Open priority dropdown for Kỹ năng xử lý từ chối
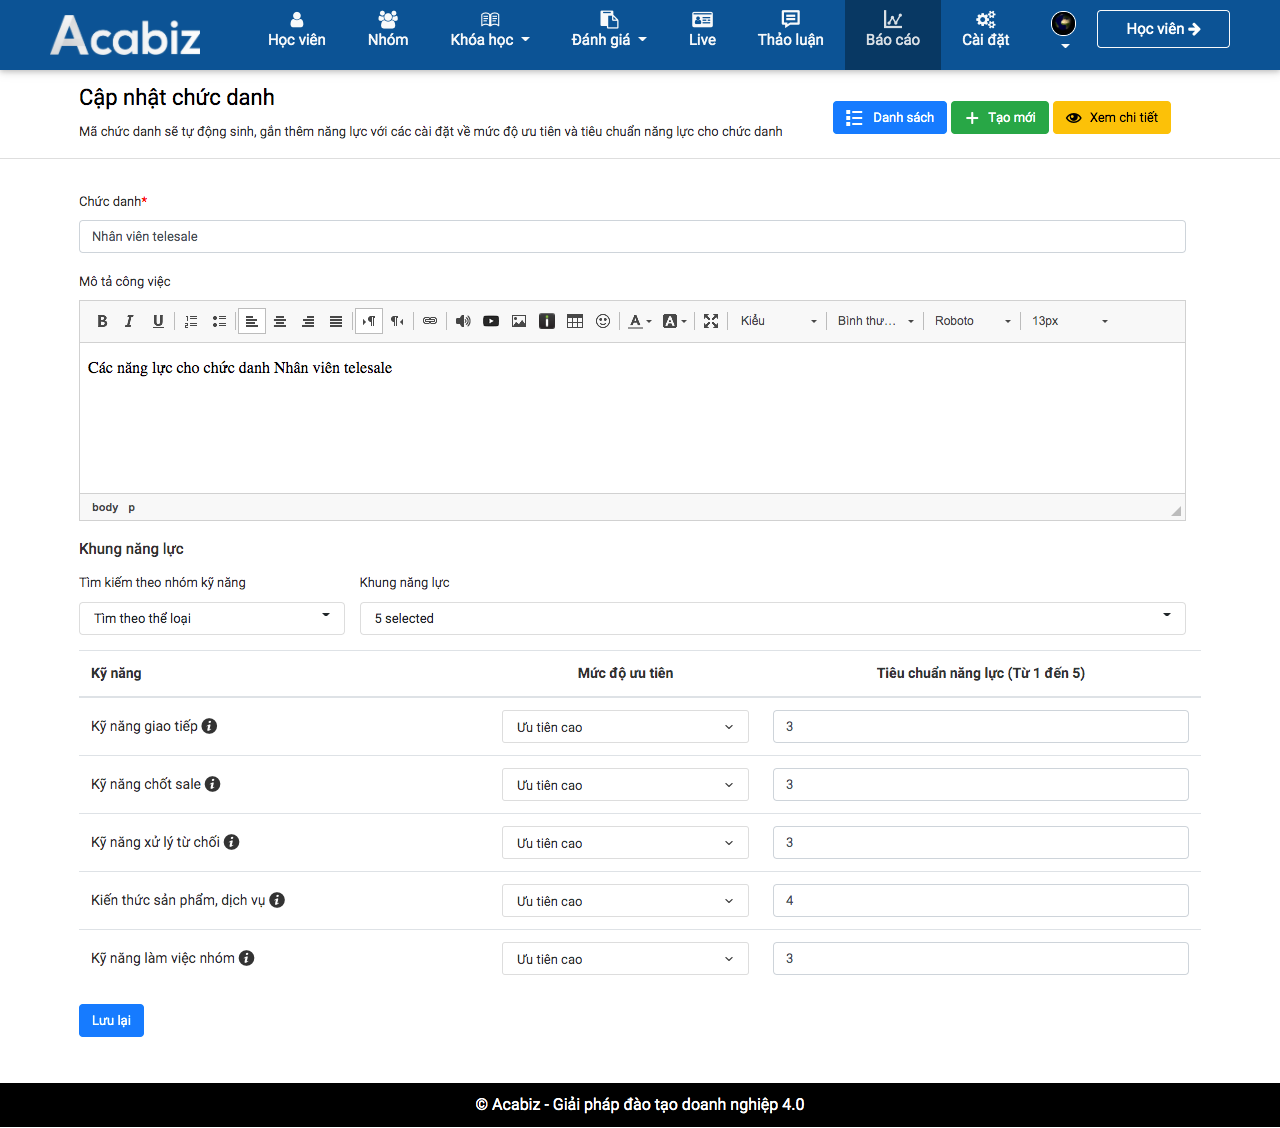This screenshot has height=1128, width=1280. (625, 843)
